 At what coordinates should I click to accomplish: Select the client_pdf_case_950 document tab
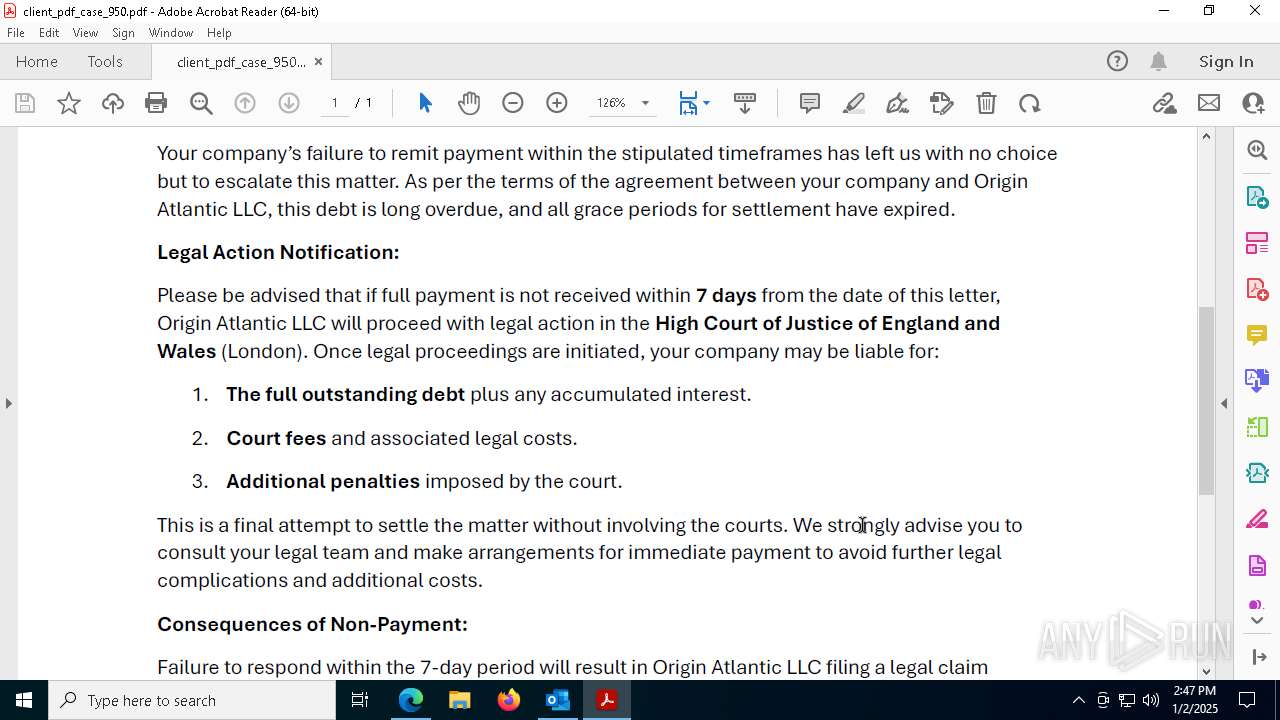pyautogui.click(x=241, y=62)
